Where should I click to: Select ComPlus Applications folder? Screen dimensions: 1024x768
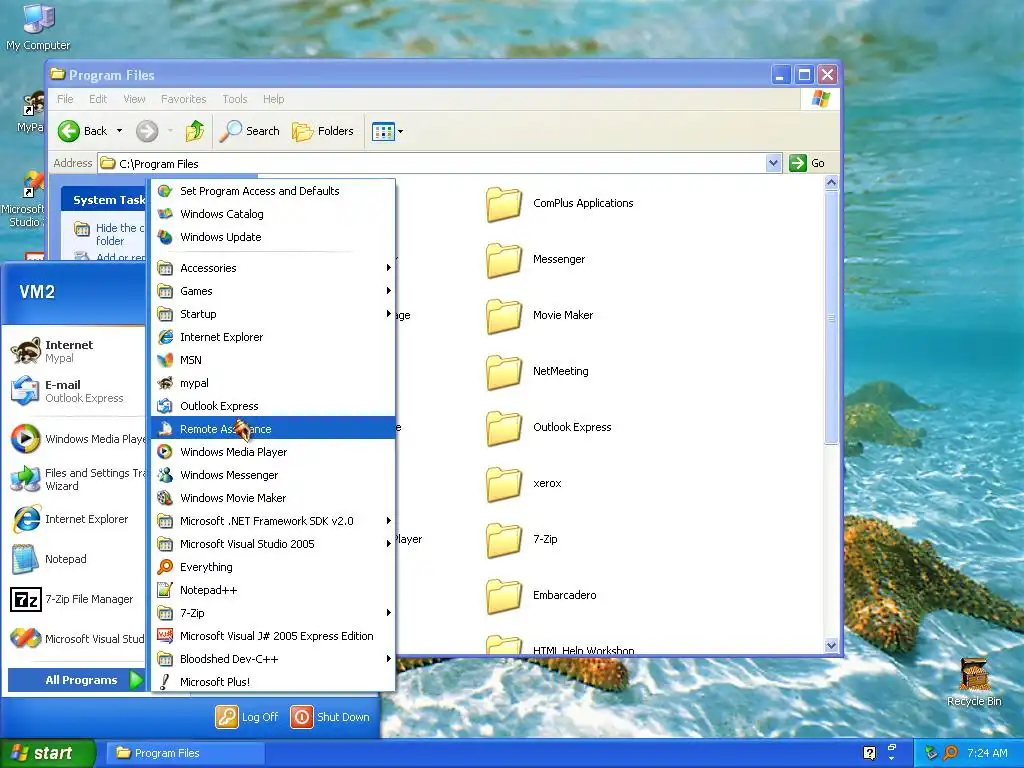(x=560, y=203)
